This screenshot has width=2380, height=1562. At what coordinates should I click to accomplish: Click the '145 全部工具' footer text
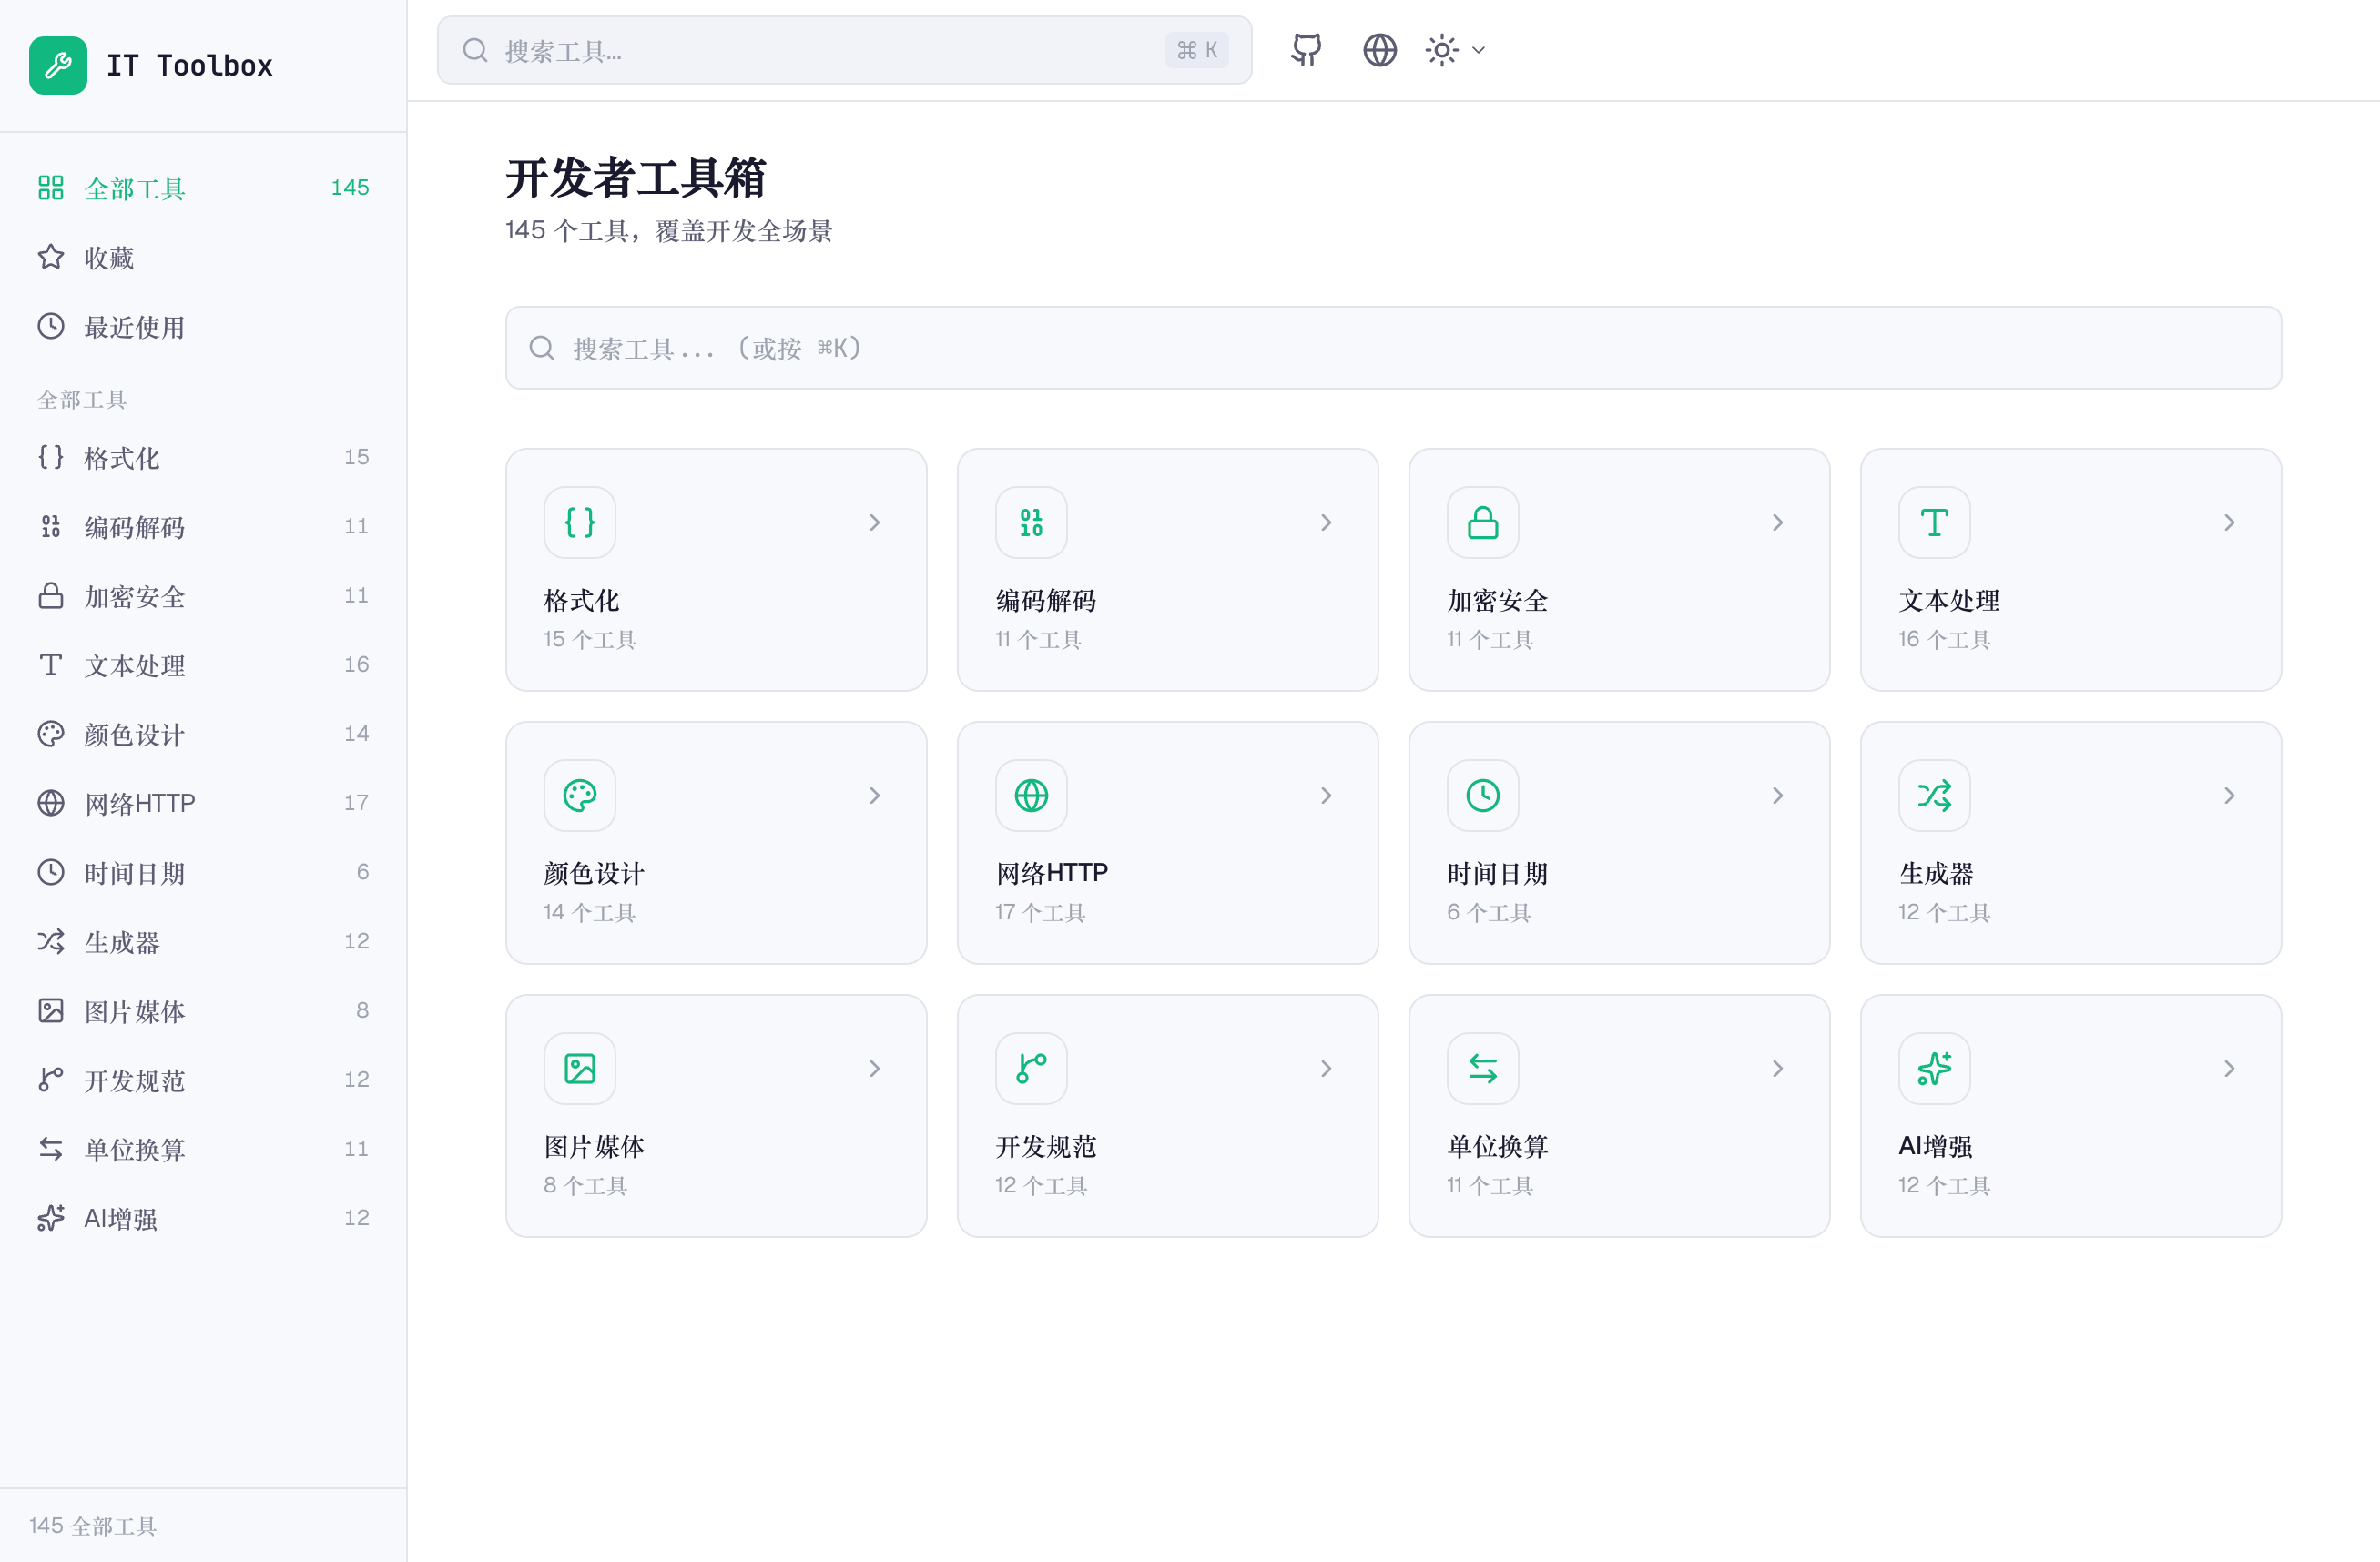point(93,1525)
